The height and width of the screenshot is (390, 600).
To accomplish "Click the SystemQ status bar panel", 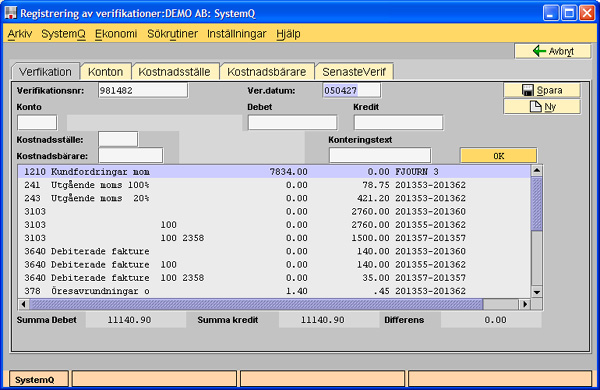I will tap(39, 380).
